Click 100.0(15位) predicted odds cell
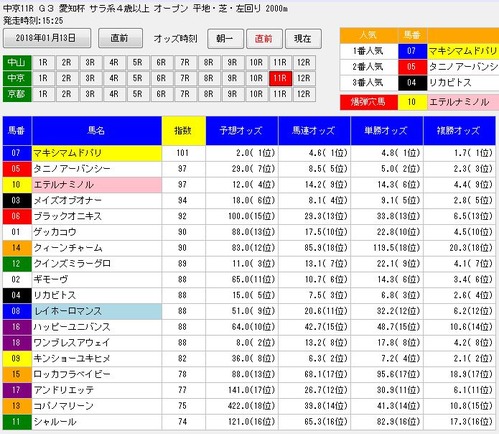The width and height of the screenshot is (499, 434). coord(242,216)
